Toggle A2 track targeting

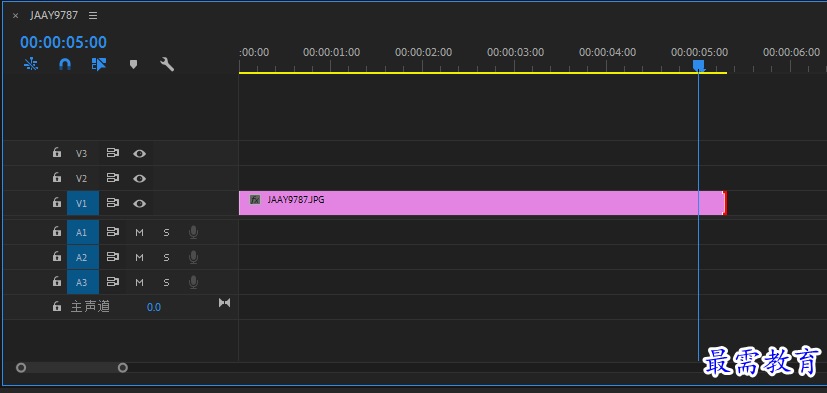pos(83,257)
